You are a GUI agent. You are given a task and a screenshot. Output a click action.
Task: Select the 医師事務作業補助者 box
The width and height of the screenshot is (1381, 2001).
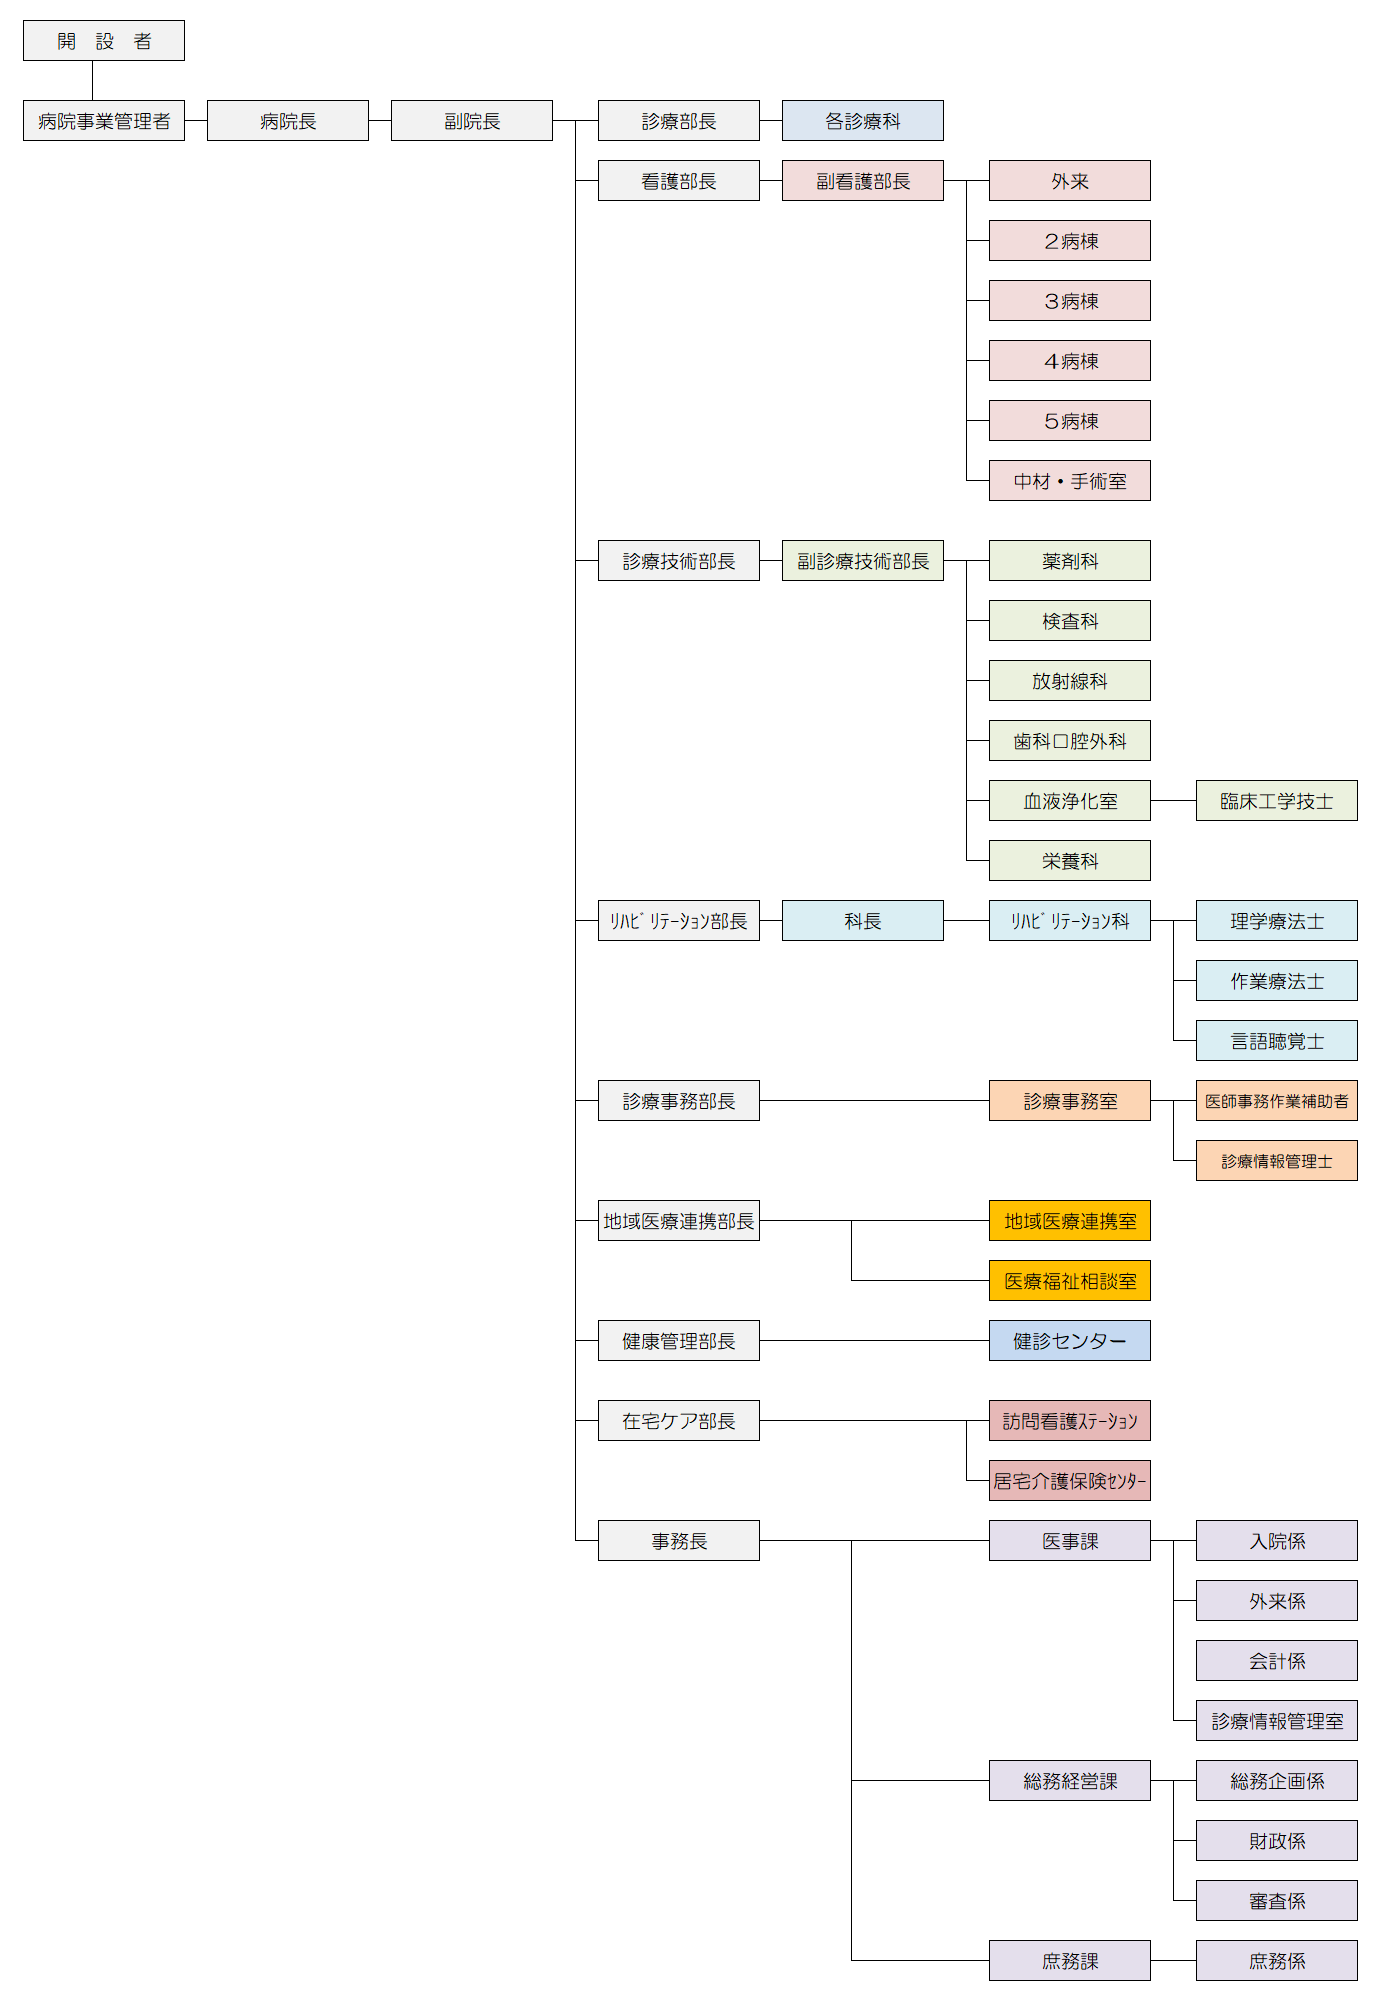(1276, 1101)
